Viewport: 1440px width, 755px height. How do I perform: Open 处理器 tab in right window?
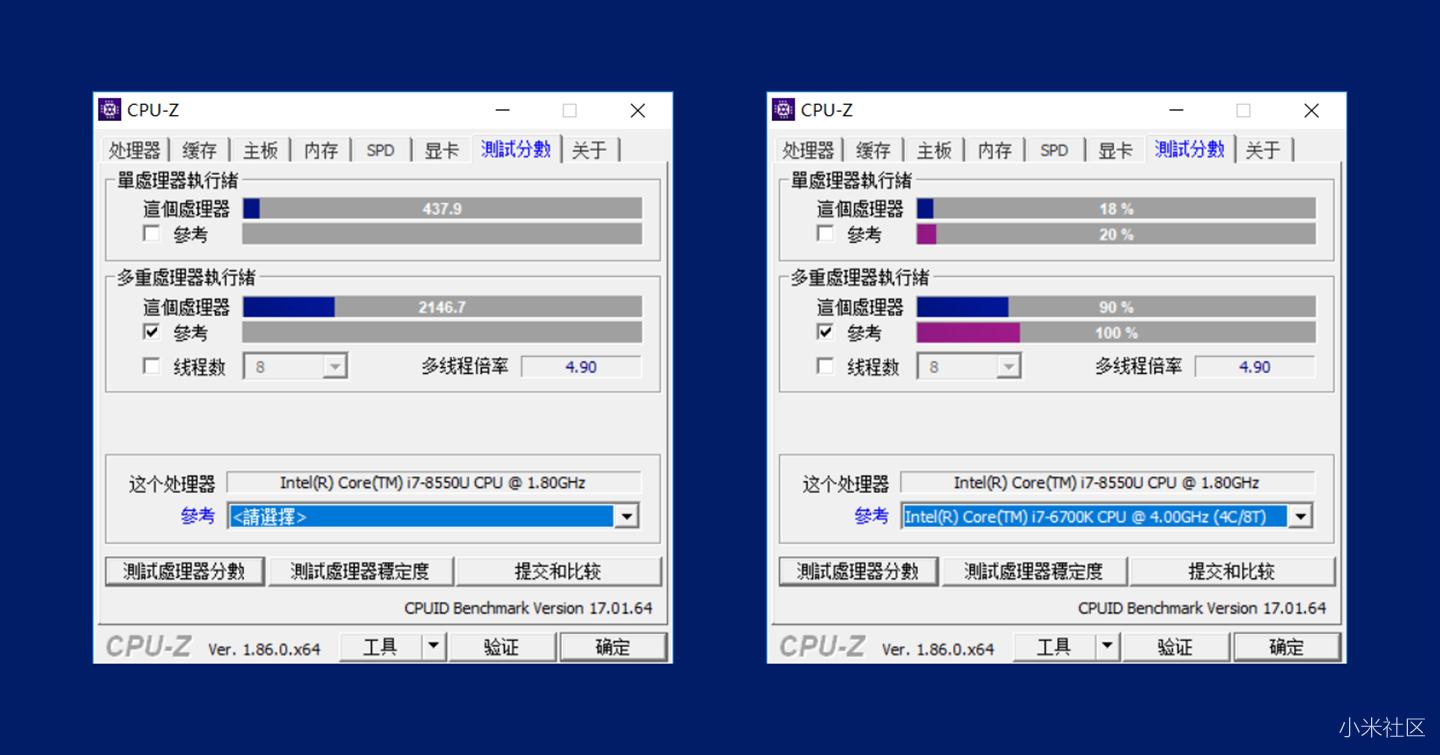[x=809, y=150]
